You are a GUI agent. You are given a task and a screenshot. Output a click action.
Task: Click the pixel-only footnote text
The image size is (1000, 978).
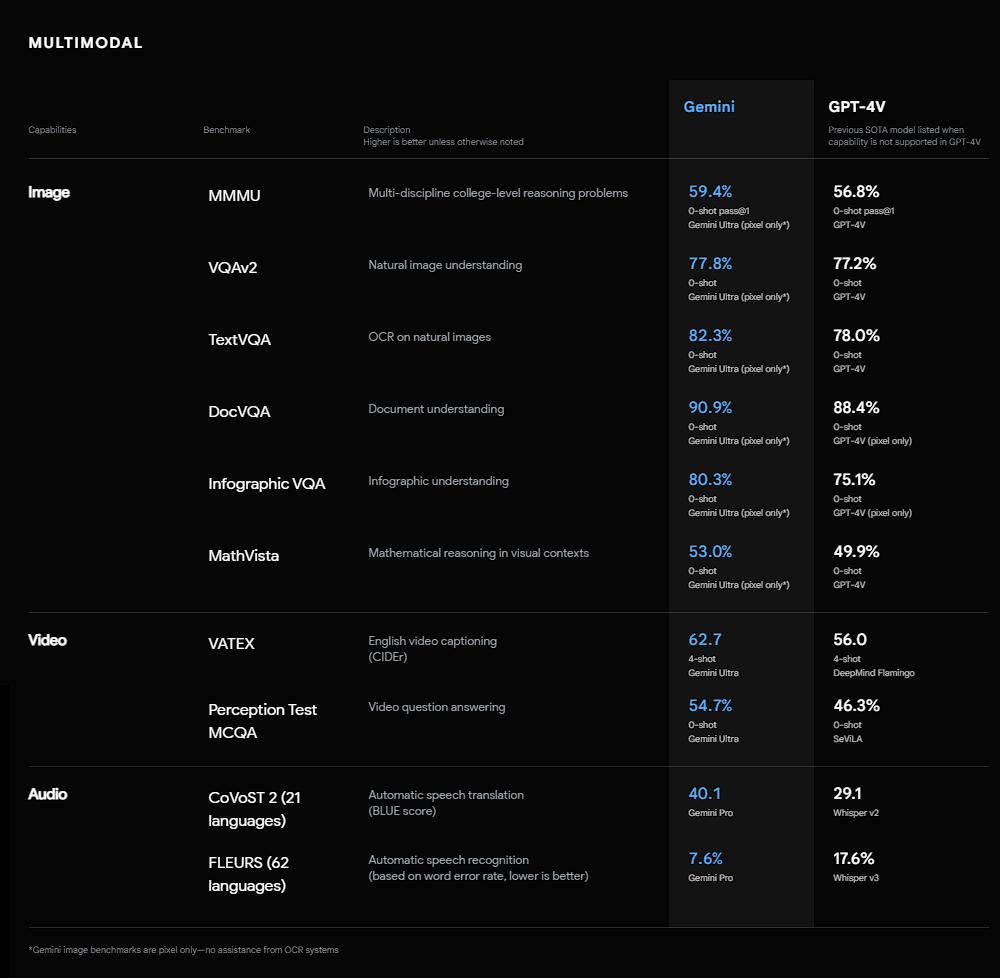183,949
